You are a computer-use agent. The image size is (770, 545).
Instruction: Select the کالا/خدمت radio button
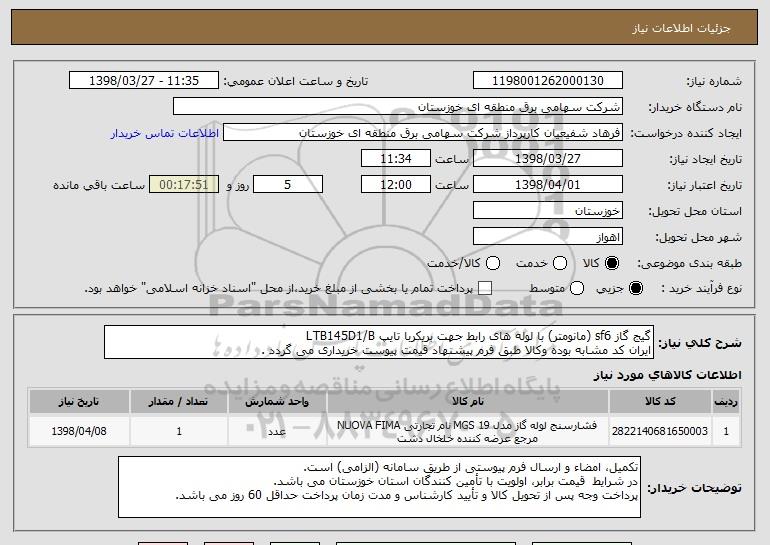click(x=493, y=263)
